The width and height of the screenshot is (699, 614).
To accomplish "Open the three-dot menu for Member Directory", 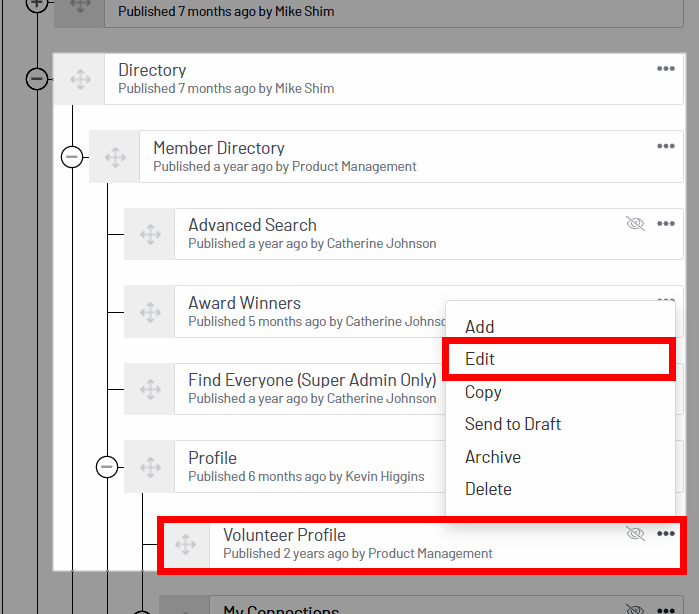I will pyautogui.click(x=666, y=146).
